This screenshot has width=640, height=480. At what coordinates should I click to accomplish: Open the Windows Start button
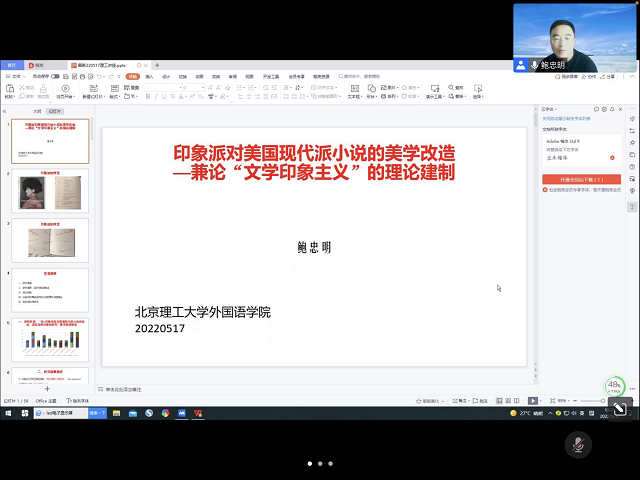click(x=8, y=413)
